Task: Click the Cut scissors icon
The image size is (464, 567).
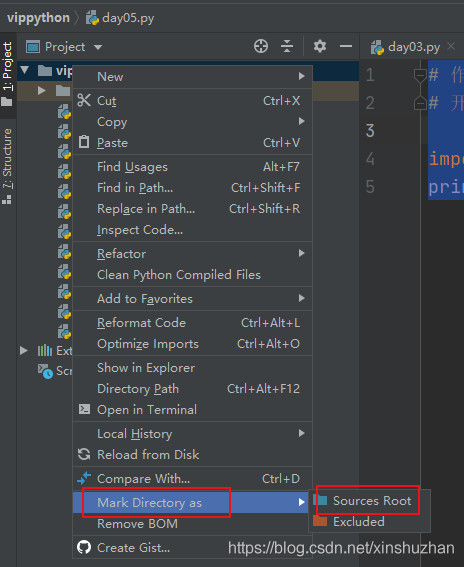Action: pyautogui.click(x=84, y=100)
